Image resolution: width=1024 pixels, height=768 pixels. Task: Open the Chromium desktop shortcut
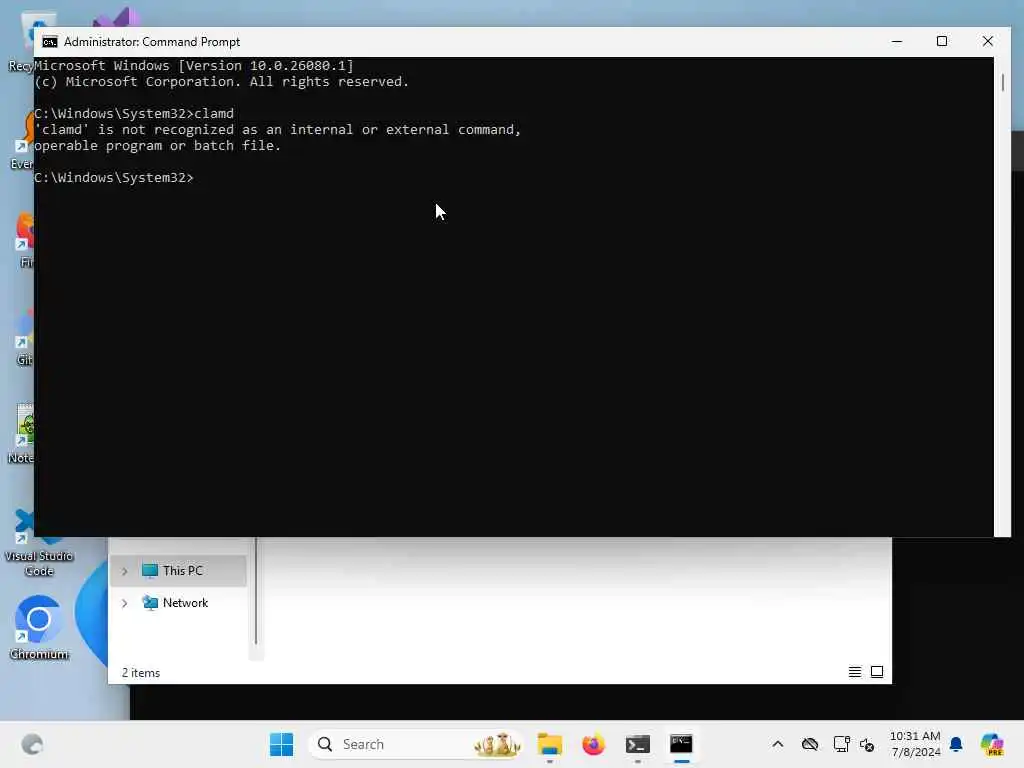(39, 628)
